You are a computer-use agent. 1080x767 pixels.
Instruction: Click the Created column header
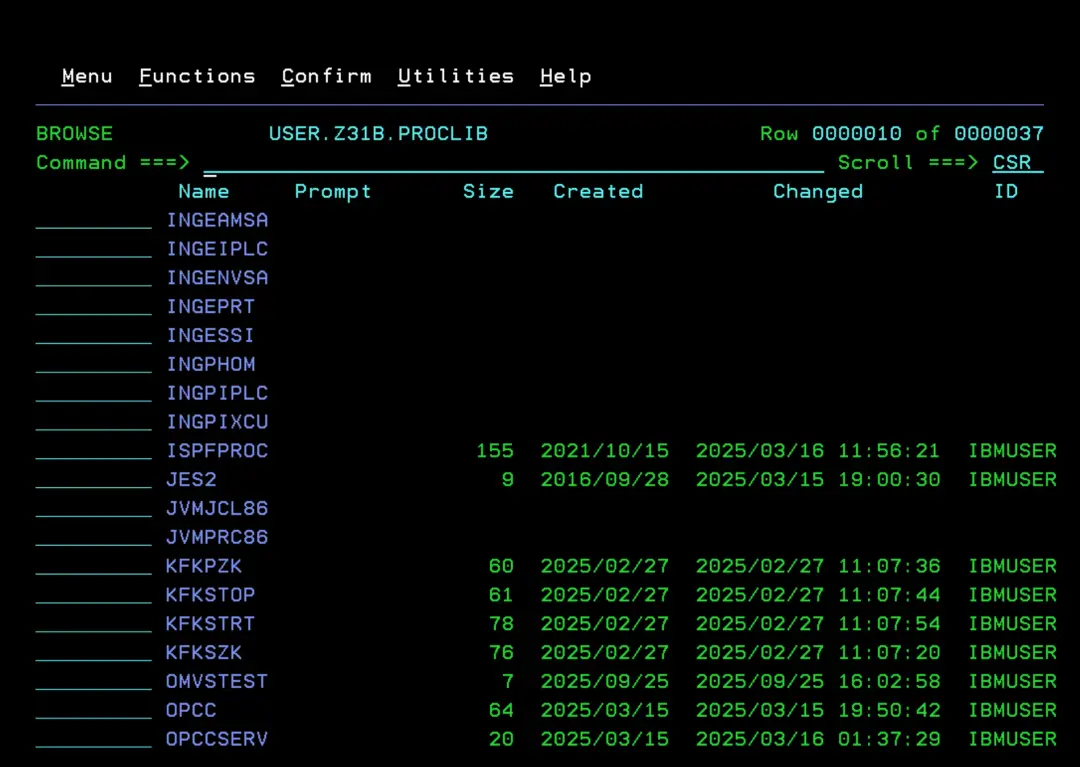click(x=598, y=191)
